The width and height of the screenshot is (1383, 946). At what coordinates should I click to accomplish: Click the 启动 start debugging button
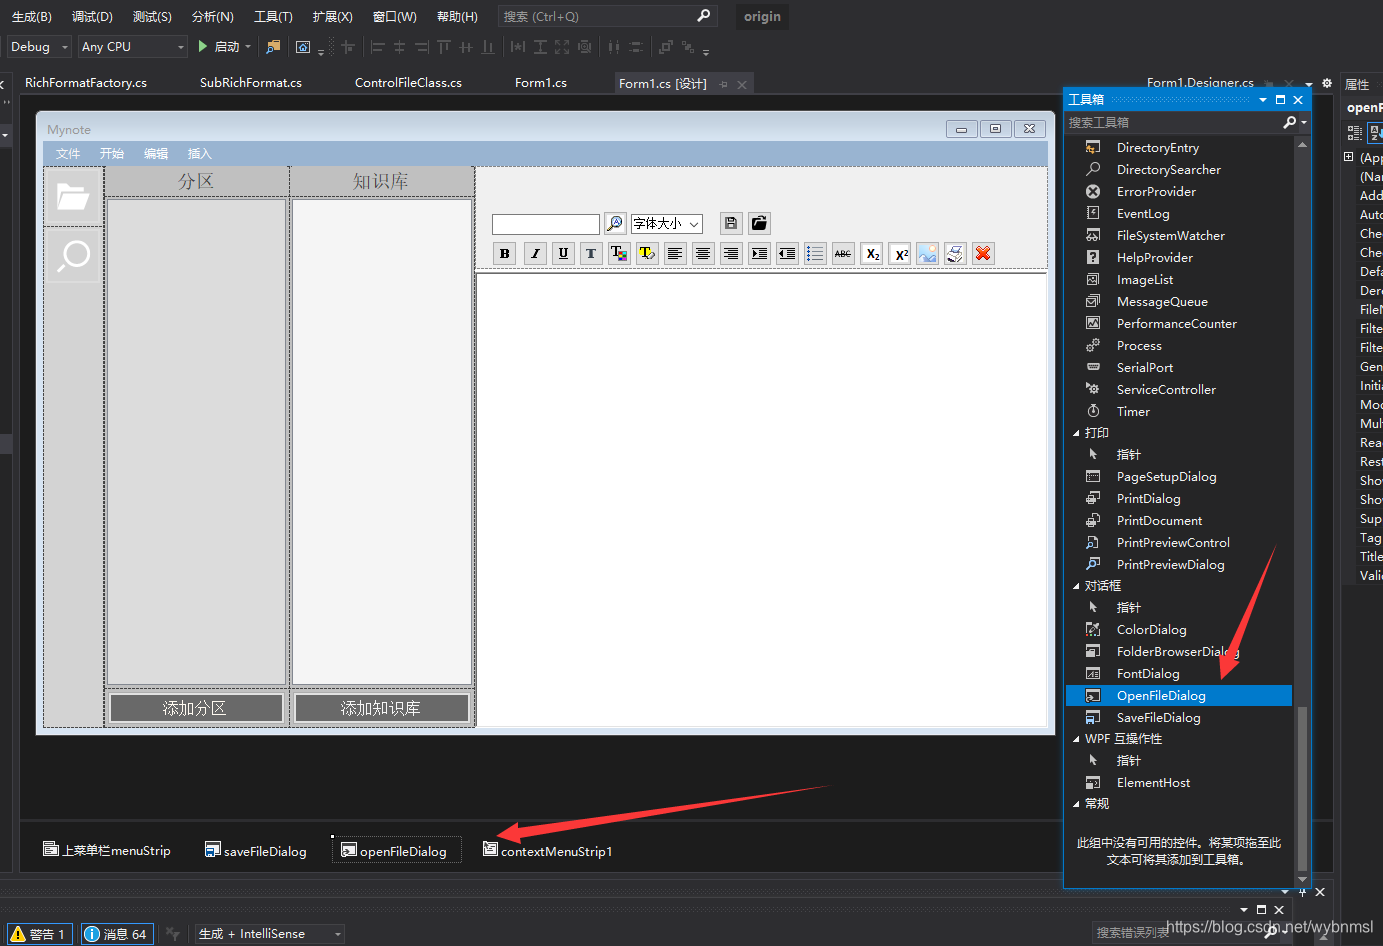pyautogui.click(x=222, y=46)
